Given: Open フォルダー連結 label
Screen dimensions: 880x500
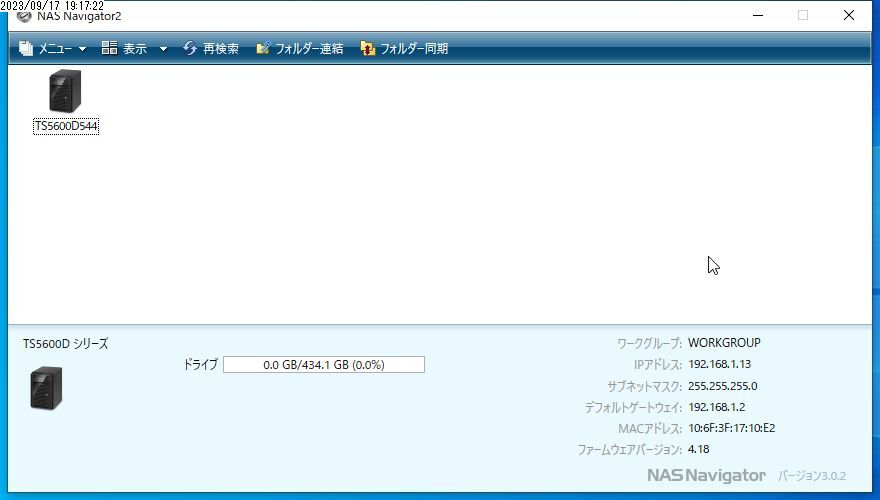Looking at the screenshot, I should (309, 49).
